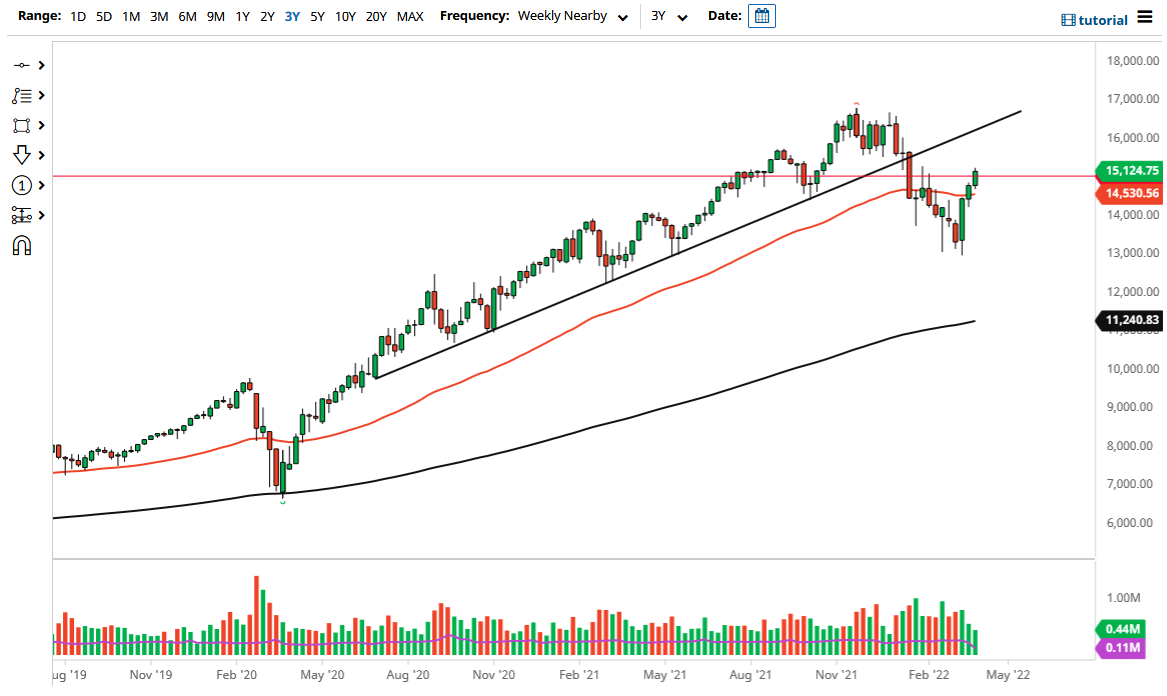Select the crosshair cursor tool
Image resolution: width=1167 pixels, height=696 pixels.
click(x=22, y=64)
